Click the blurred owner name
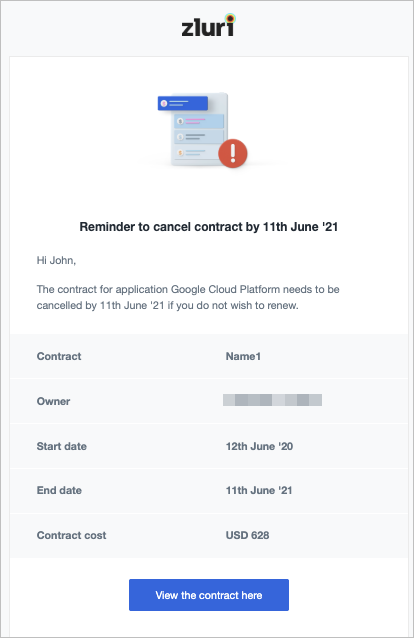414x638 pixels. 272,400
